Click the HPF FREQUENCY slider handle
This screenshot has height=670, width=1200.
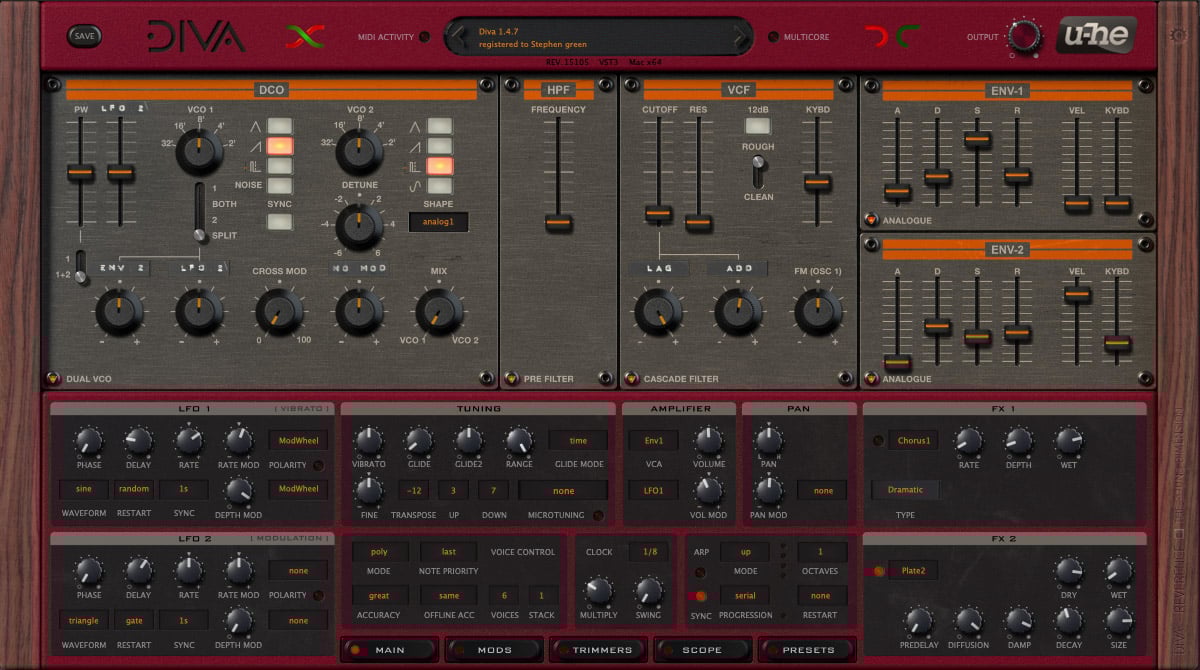[558, 221]
